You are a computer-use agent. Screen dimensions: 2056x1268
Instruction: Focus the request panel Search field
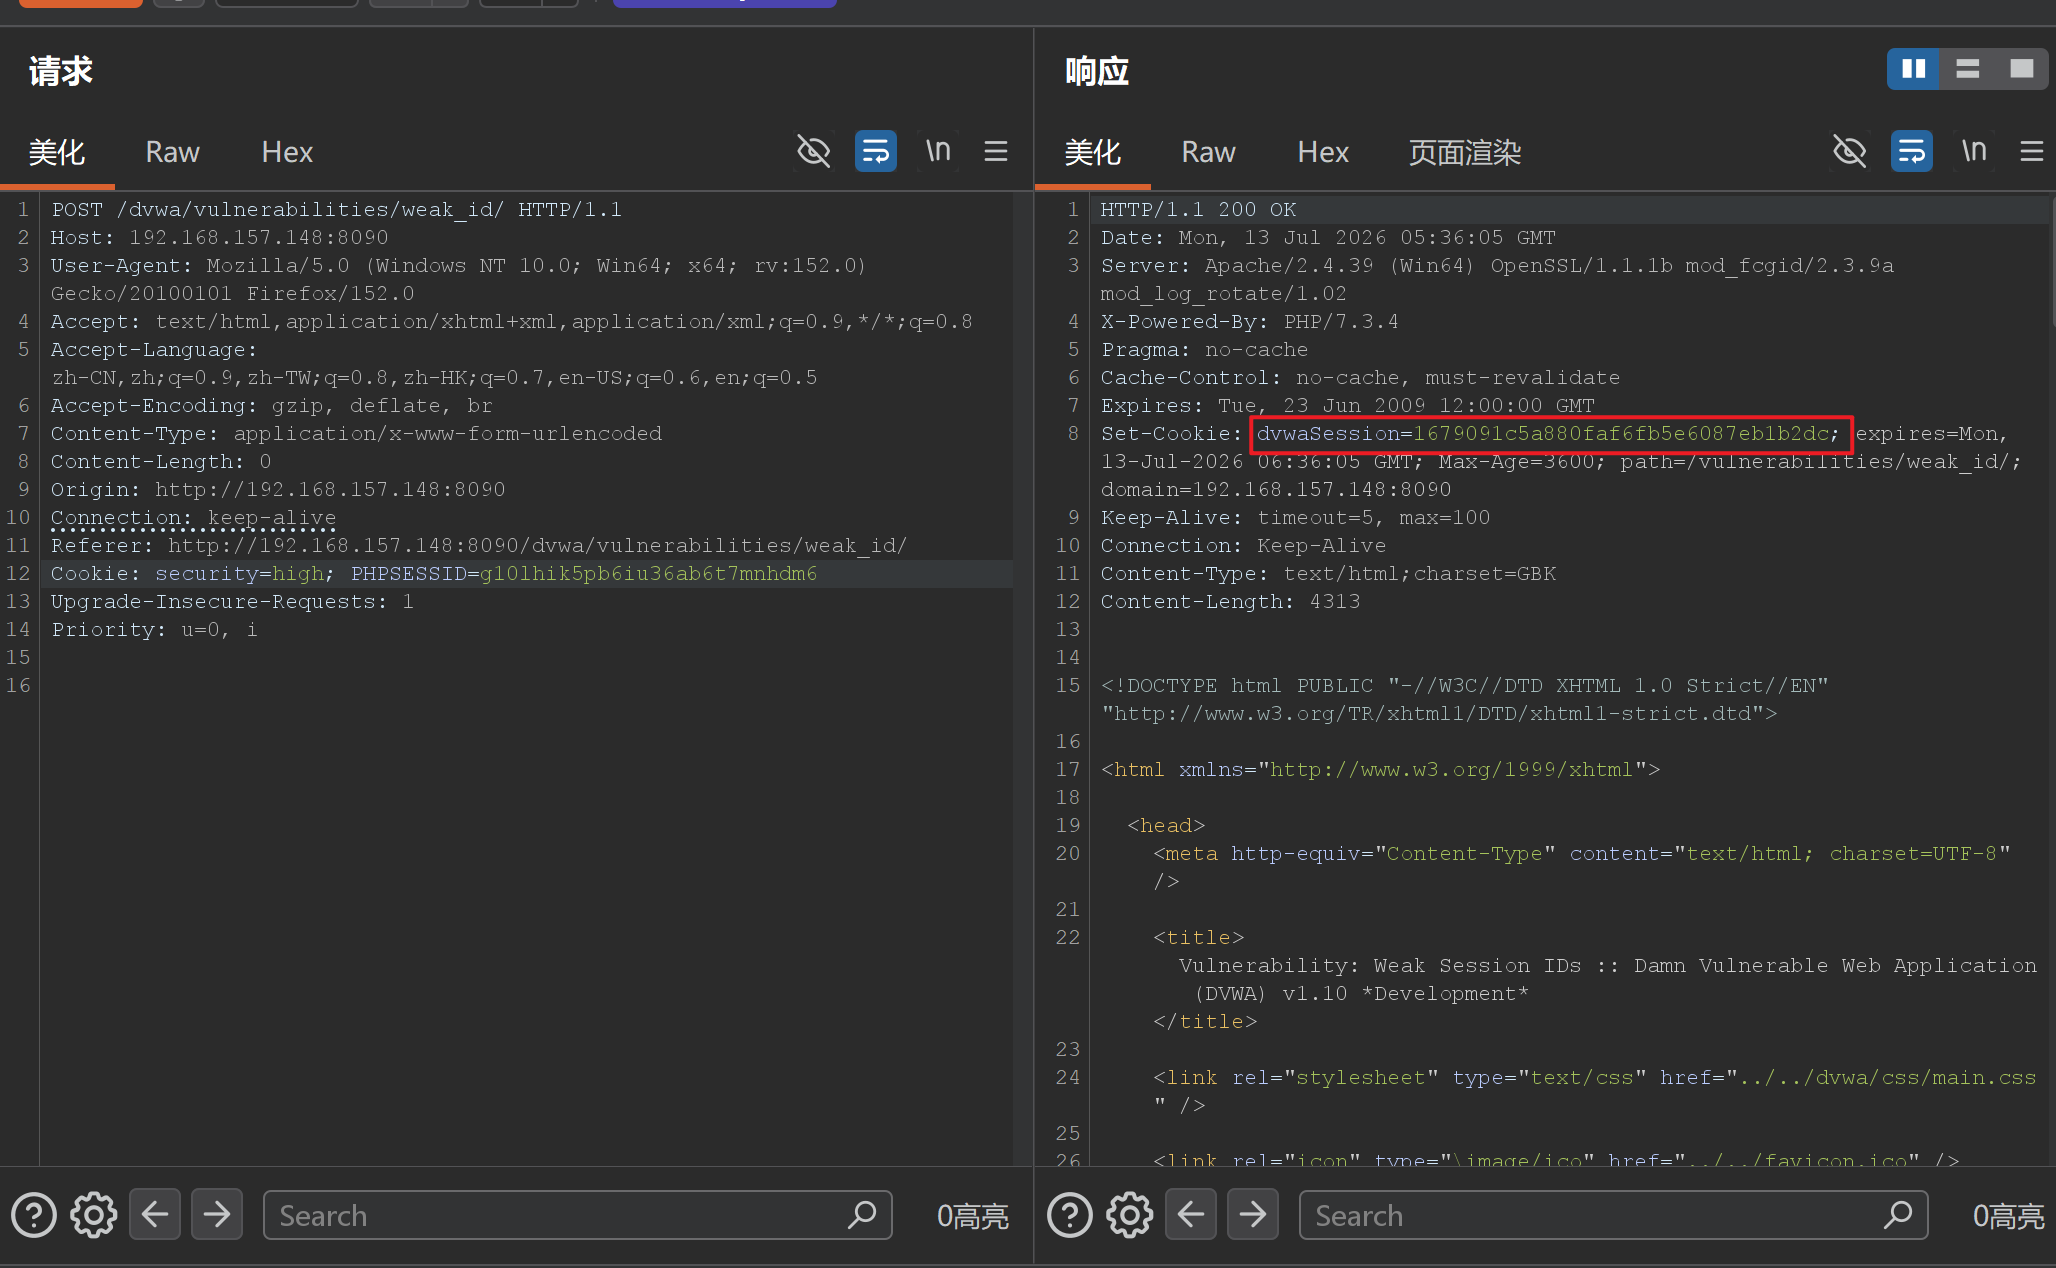click(577, 1215)
